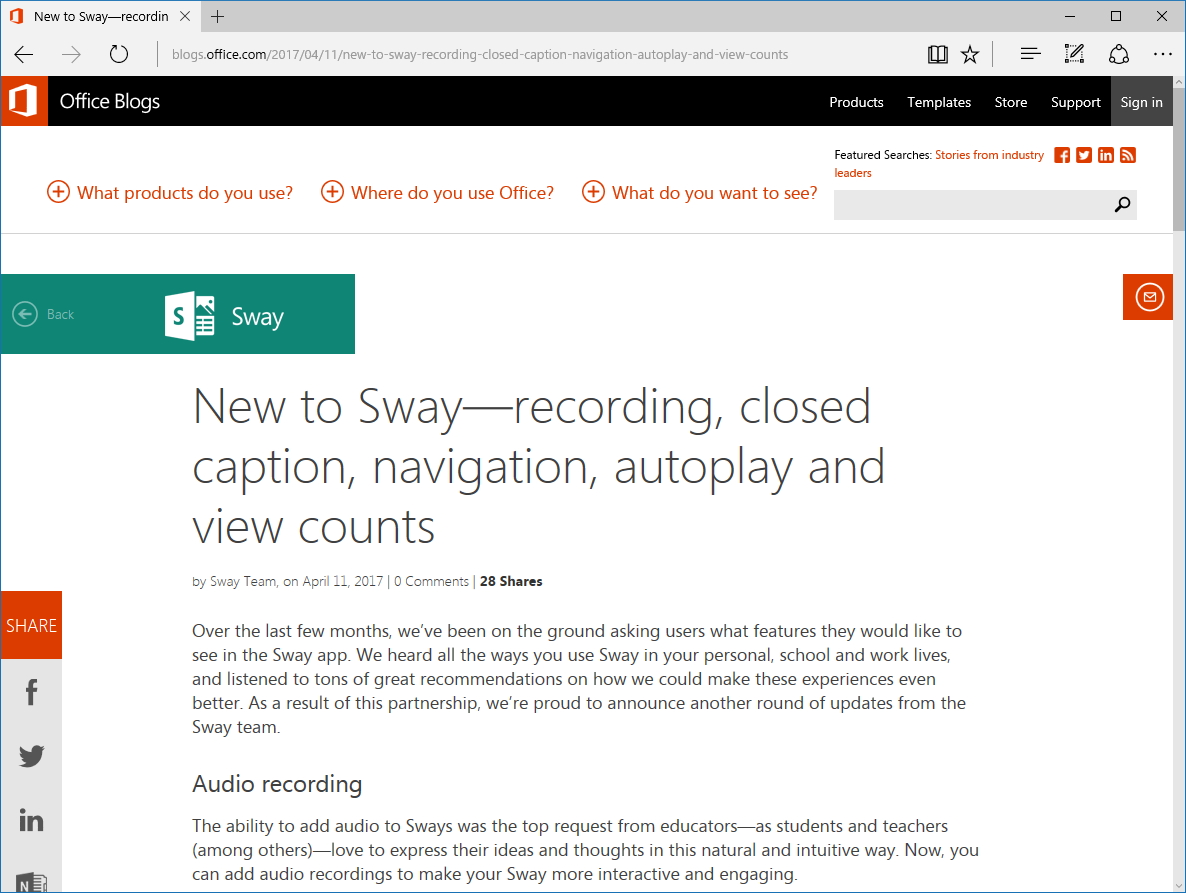Open the orange email subscribe icon
This screenshot has height=893, width=1186.
1148,297
